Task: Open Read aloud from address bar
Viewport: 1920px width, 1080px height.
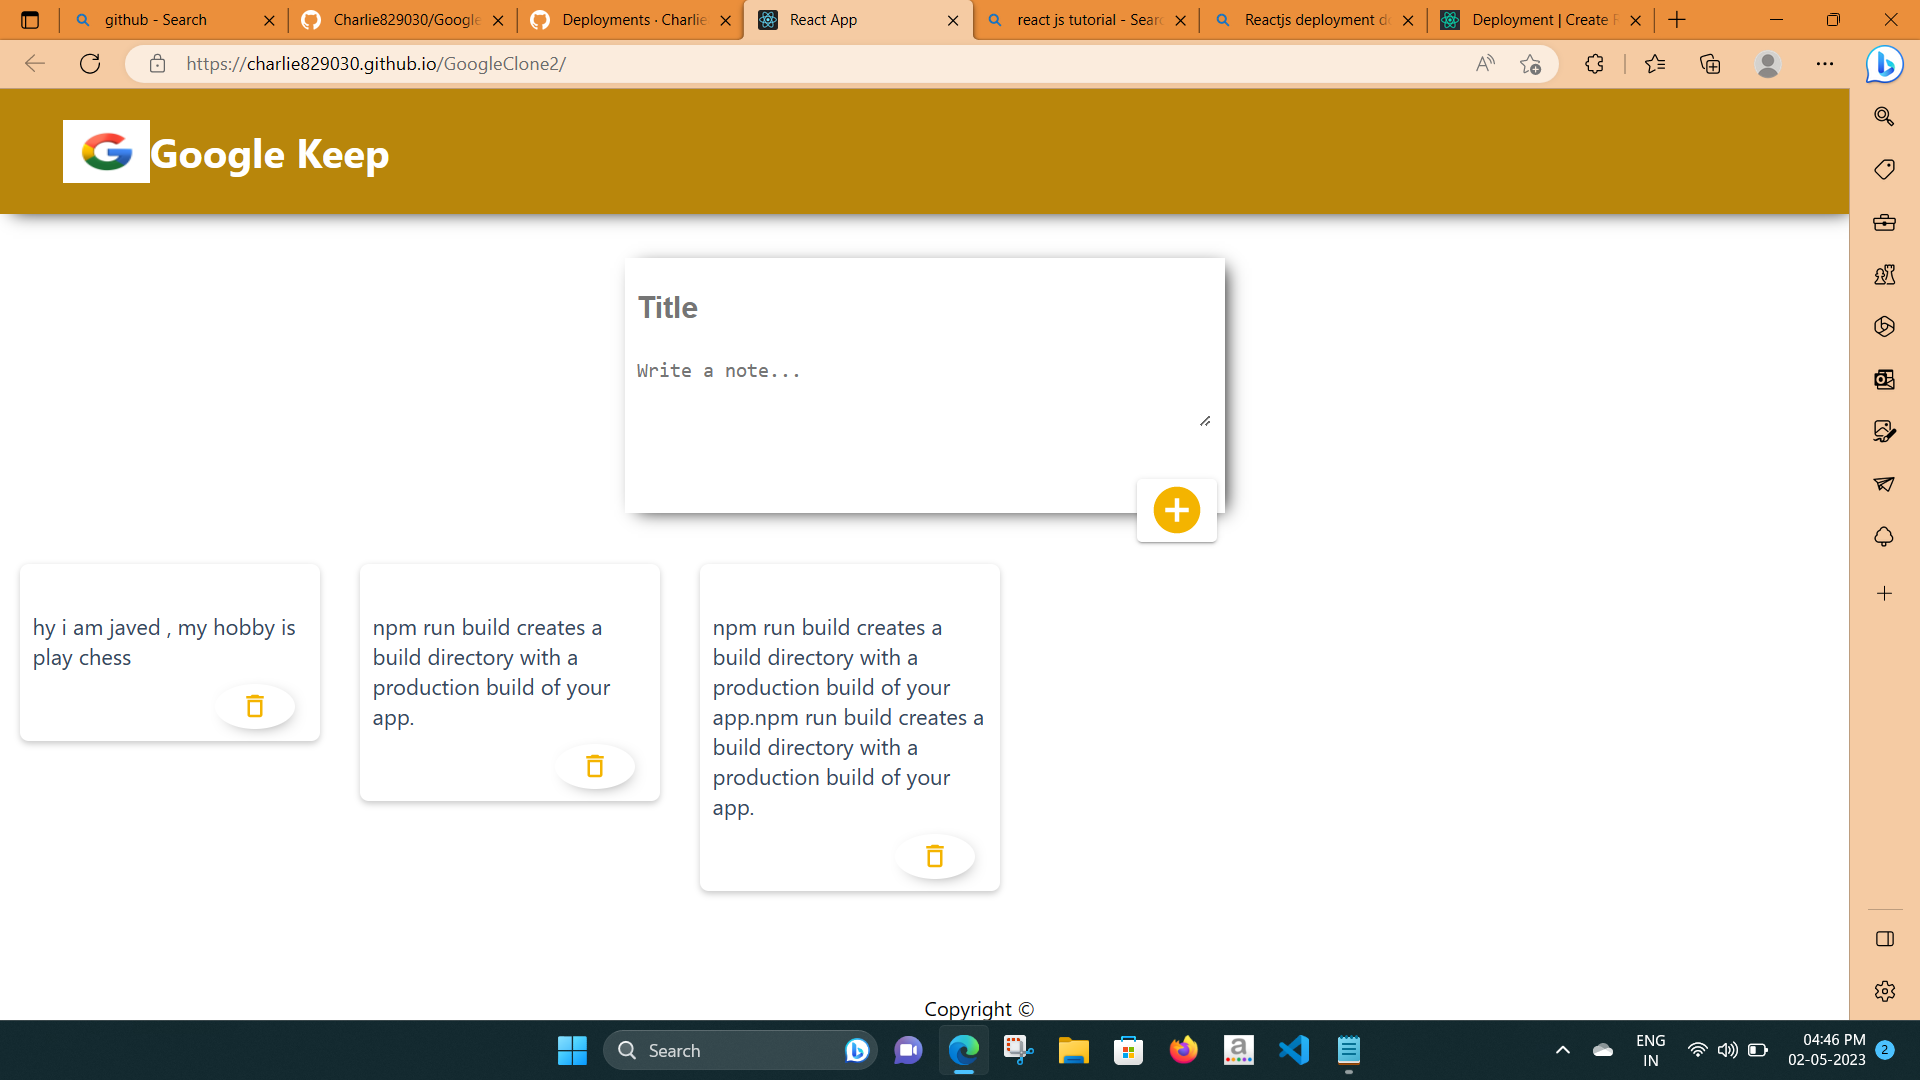Action: coord(1485,64)
